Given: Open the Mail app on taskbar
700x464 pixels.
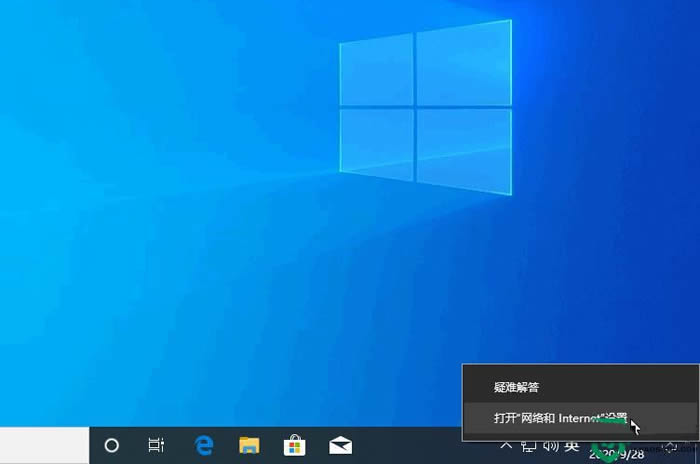Looking at the screenshot, I should pyautogui.click(x=341, y=445).
